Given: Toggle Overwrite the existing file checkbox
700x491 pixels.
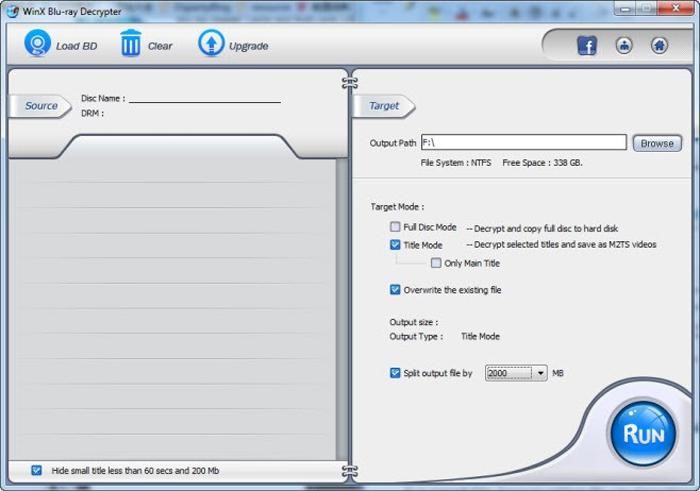Looking at the screenshot, I should click(x=395, y=290).
